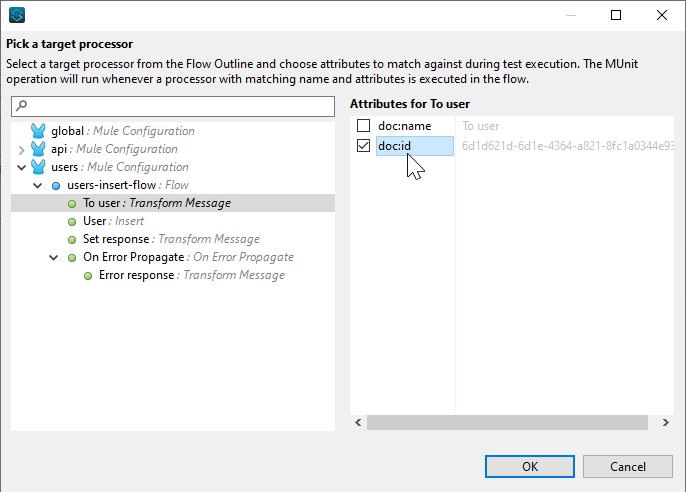This screenshot has width=686, height=492.
Task: Click the api Mule Configuration icon
Action: (x=38, y=149)
